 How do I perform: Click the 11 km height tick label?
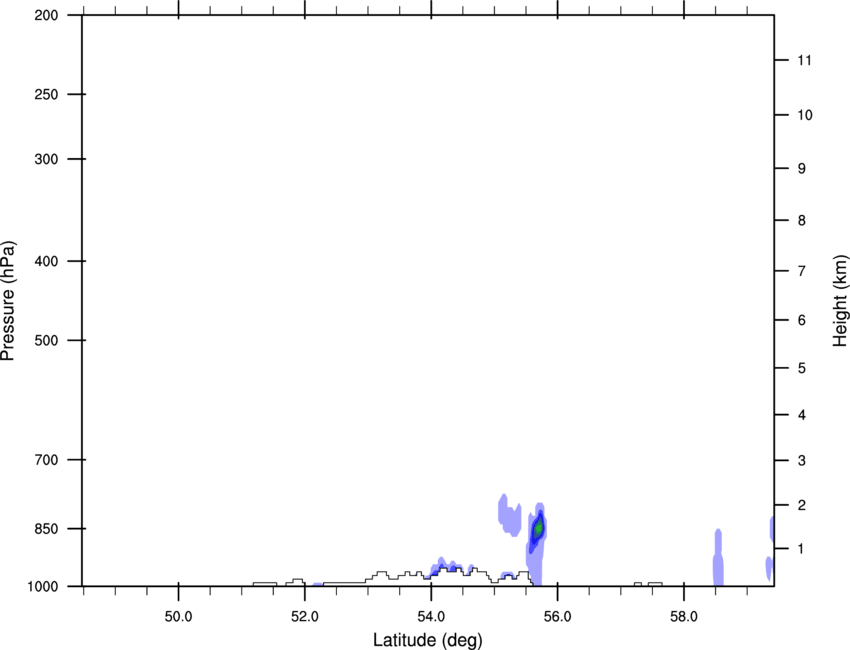(x=804, y=60)
